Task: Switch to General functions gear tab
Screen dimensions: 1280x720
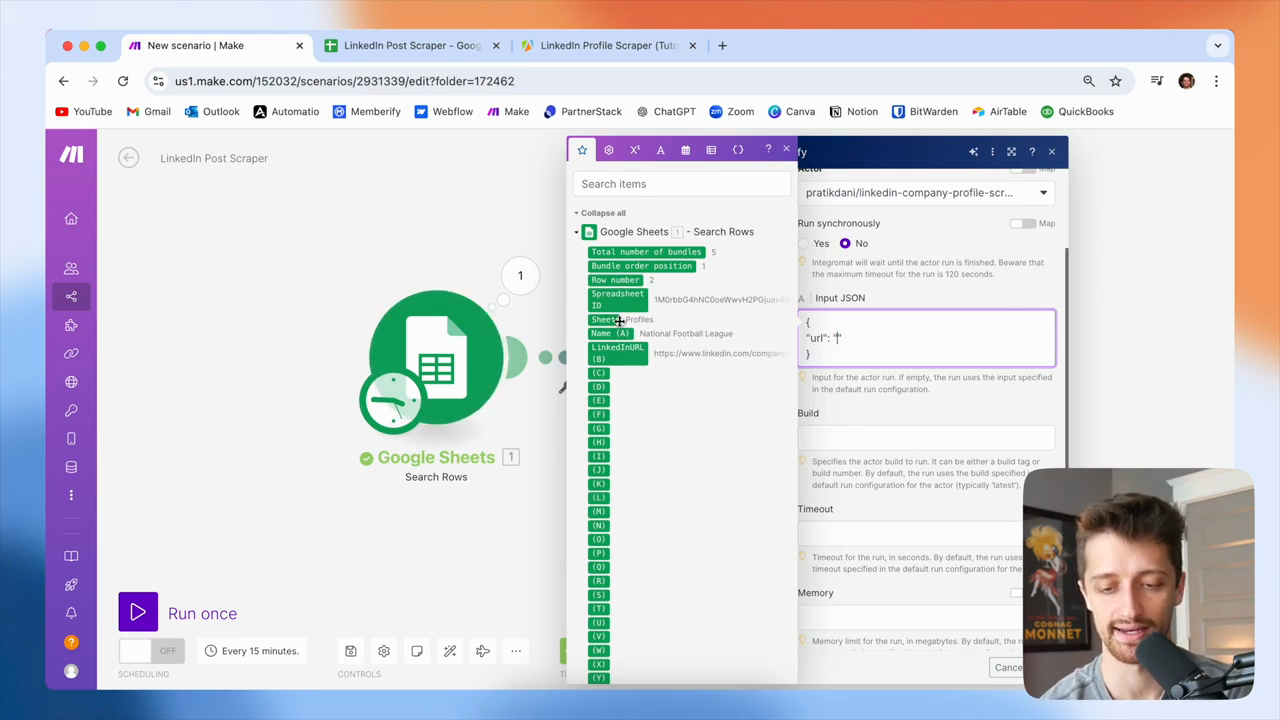Action: (608, 150)
